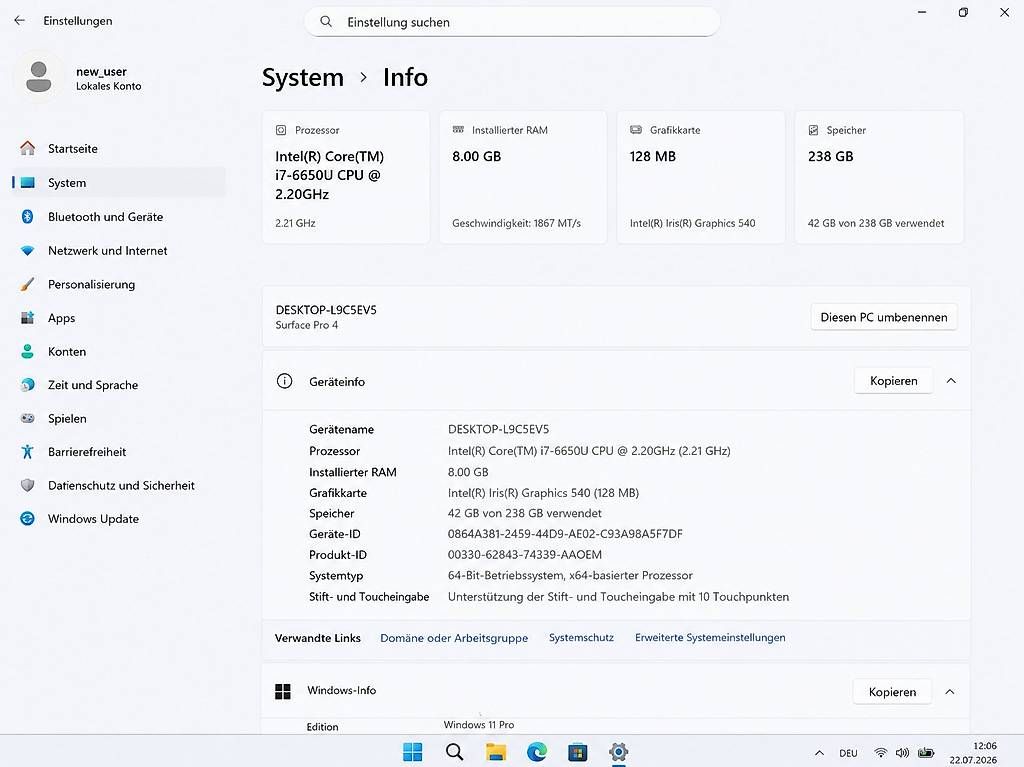
Task: Open the Windows Start button
Action: point(413,752)
